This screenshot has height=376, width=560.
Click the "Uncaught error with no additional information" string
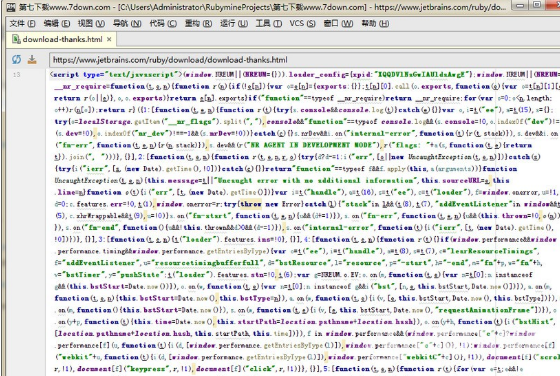tap(315, 180)
